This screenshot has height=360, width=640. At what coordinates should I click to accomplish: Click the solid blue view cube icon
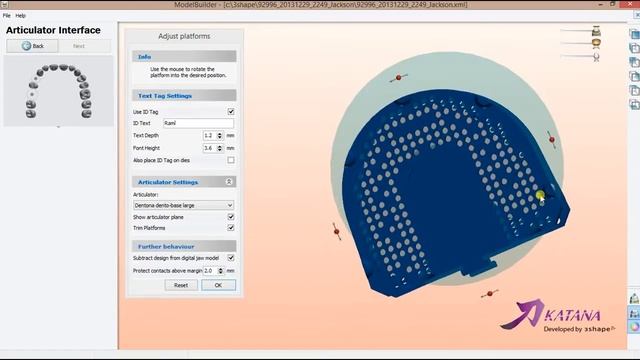[x=634, y=34]
